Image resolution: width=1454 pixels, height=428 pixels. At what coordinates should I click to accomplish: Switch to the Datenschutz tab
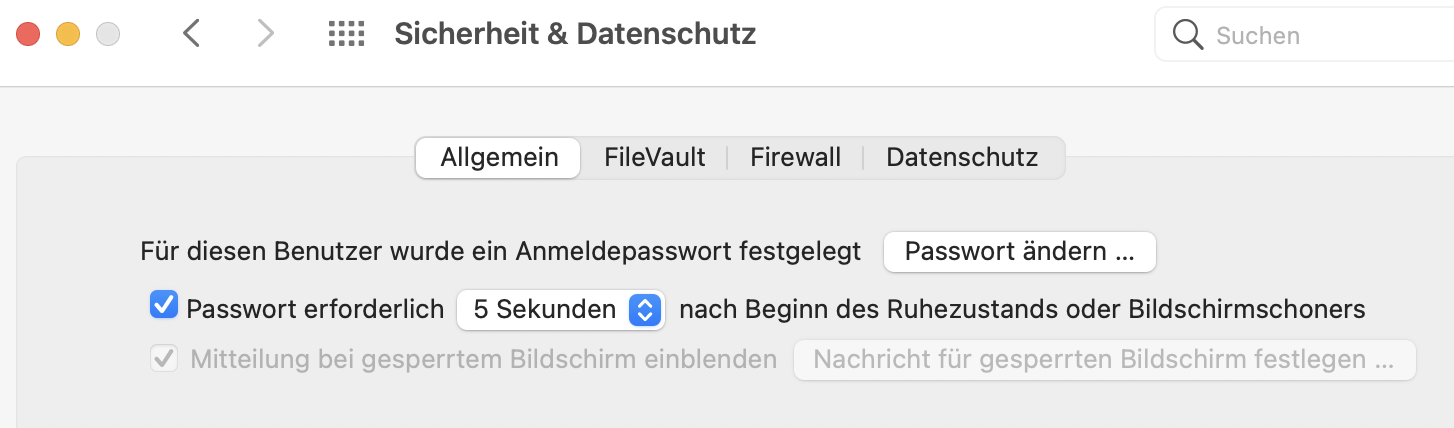(x=962, y=158)
